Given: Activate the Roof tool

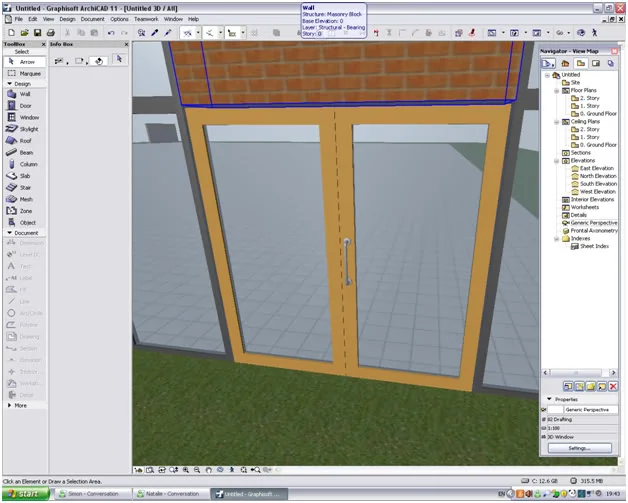Looking at the screenshot, I should click(x=24, y=141).
